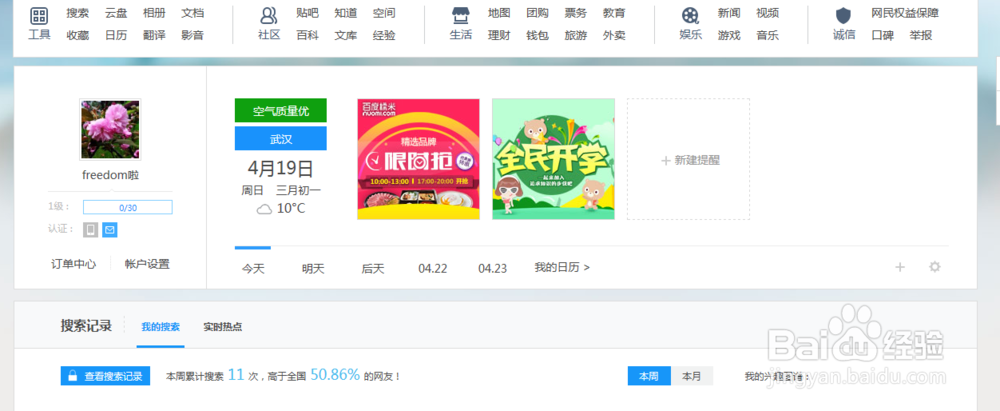Screen dimensions: 1000x411
Task: Open the 新闻 link
Action: click(x=729, y=13)
